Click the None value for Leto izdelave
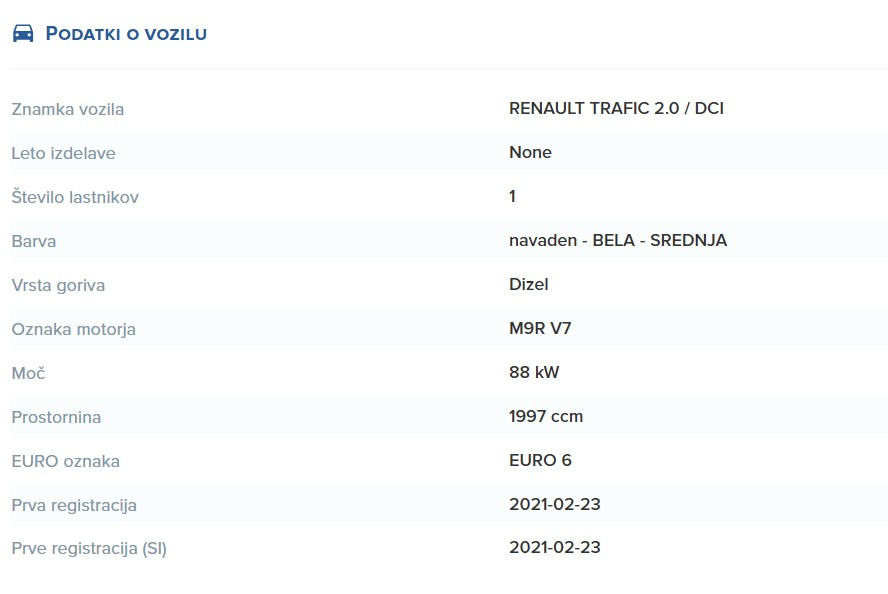The image size is (888, 594). tap(530, 152)
